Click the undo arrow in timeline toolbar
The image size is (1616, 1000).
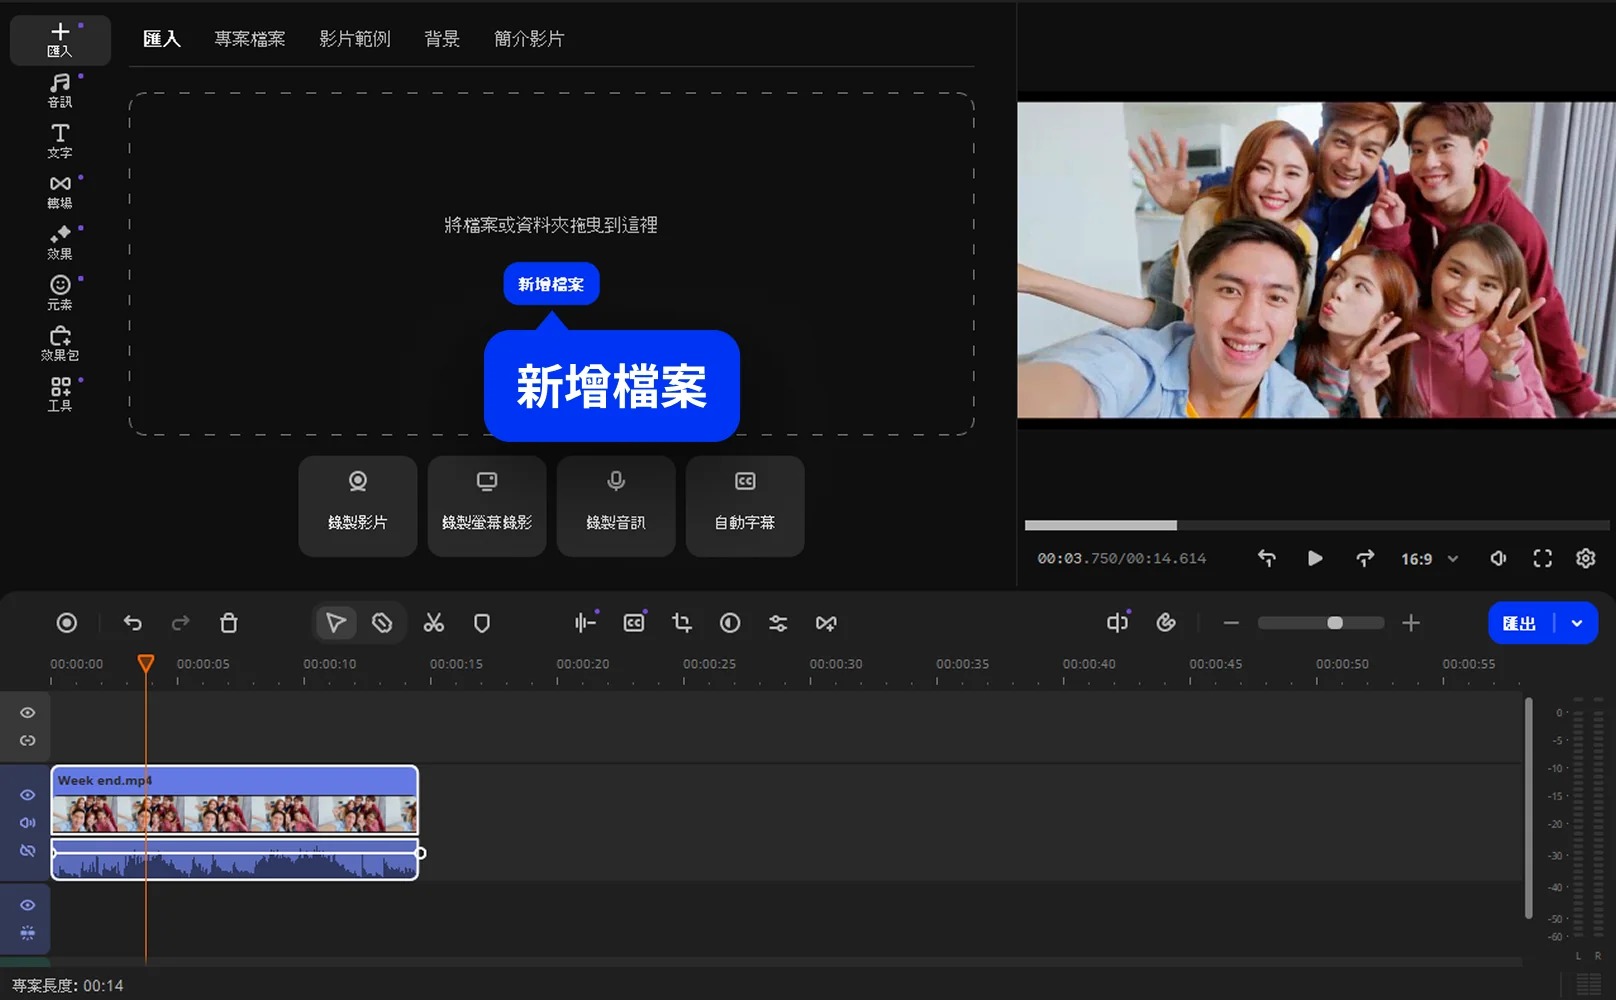click(x=132, y=623)
